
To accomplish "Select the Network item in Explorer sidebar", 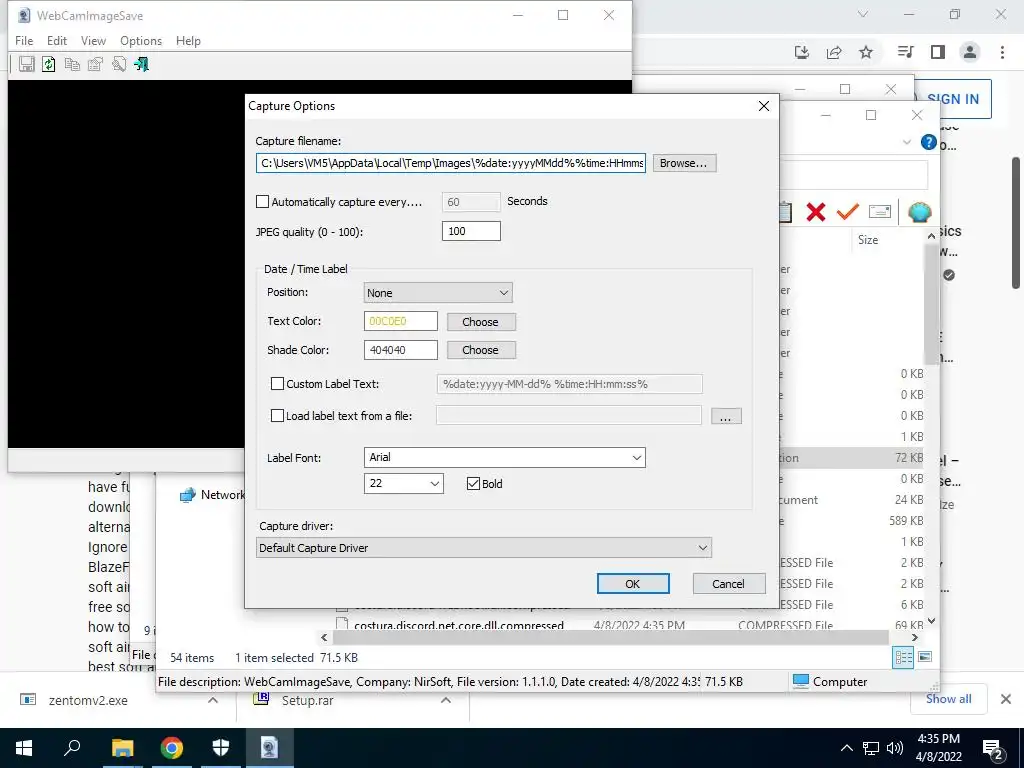I will point(212,495).
